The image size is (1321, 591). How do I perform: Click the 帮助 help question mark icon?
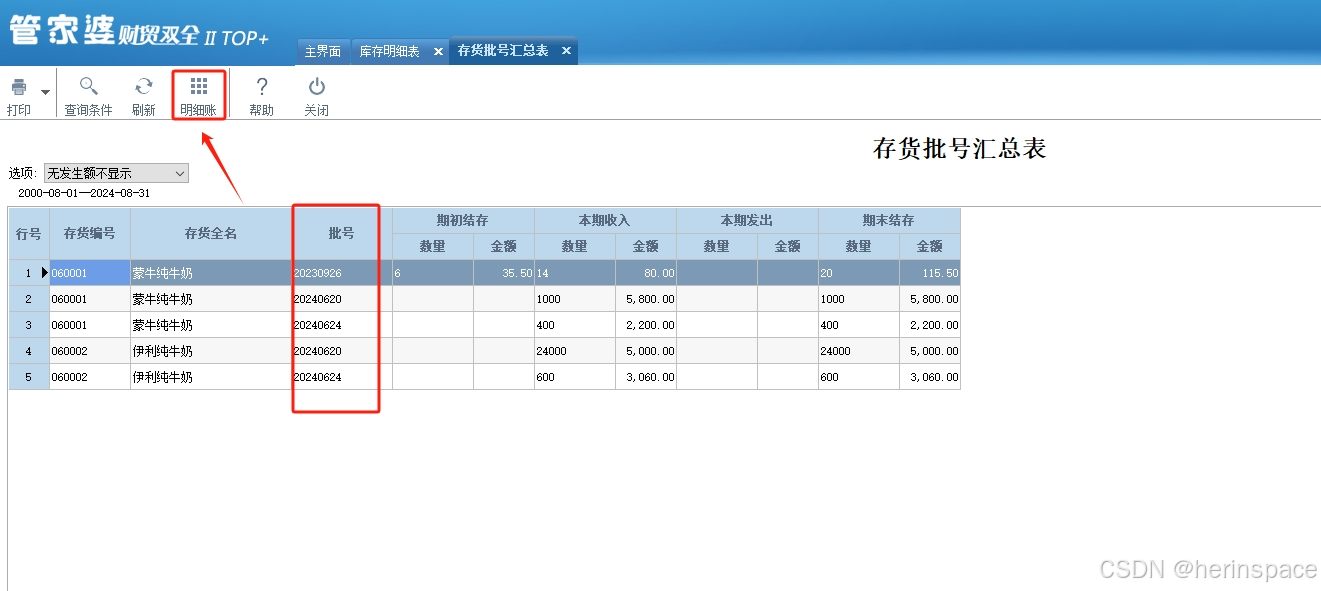coord(262,86)
